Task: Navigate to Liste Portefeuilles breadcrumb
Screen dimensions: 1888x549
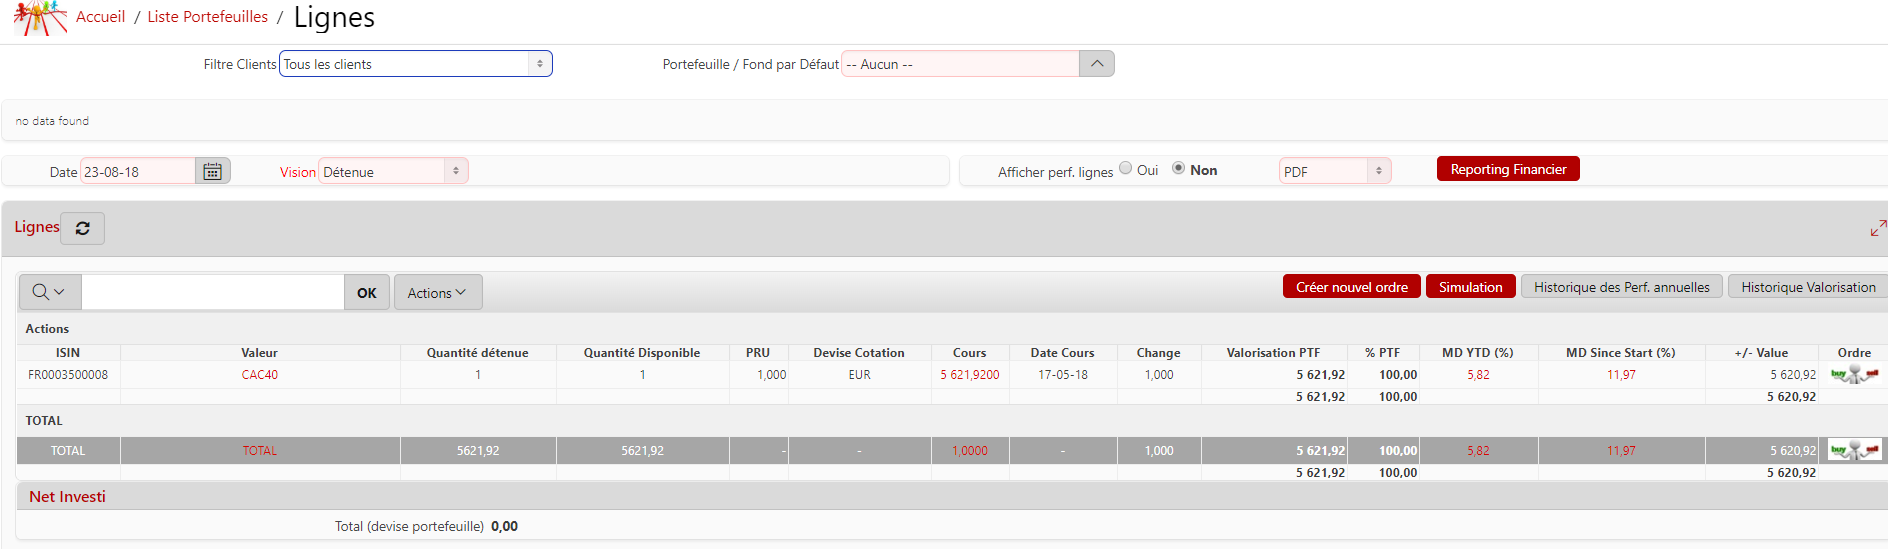Action: coord(207,17)
